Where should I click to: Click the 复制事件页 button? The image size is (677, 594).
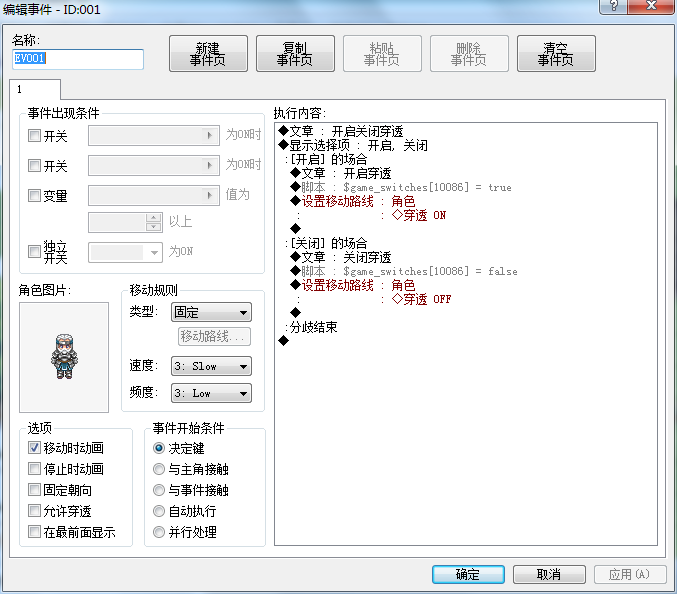click(x=295, y=54)
